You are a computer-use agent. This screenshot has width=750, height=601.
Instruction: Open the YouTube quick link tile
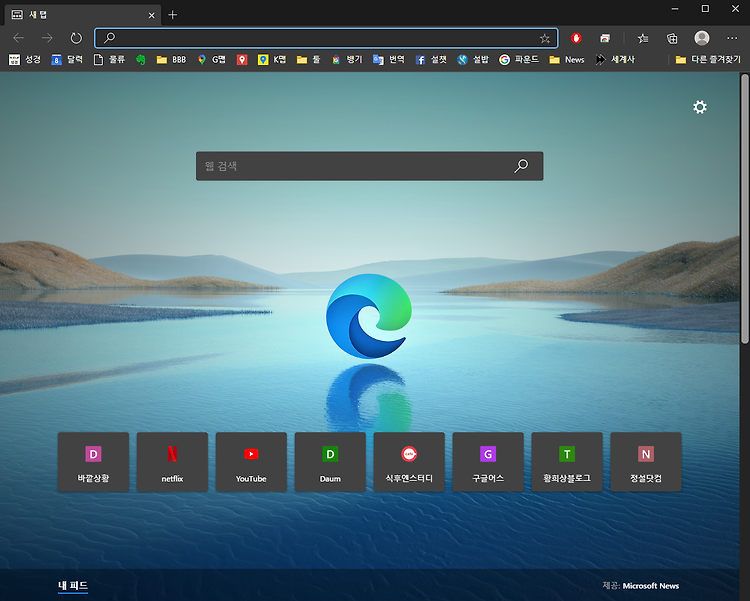(x=251, y=462)
